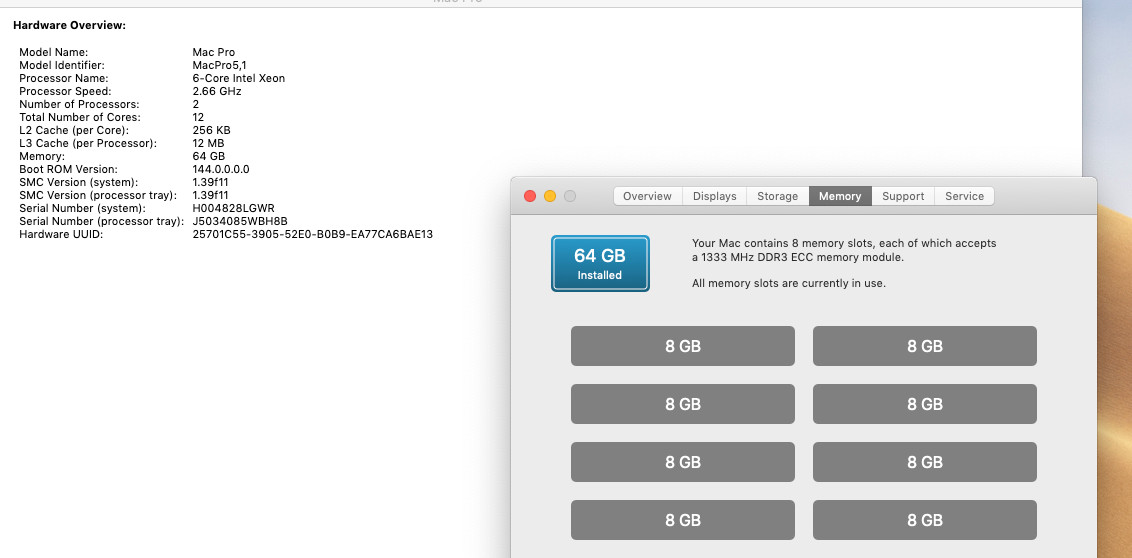Image resolution: width=1132 pixels, height=558 pixels.
Task: Click the Memory tab
Action: [x=840, y=196]
